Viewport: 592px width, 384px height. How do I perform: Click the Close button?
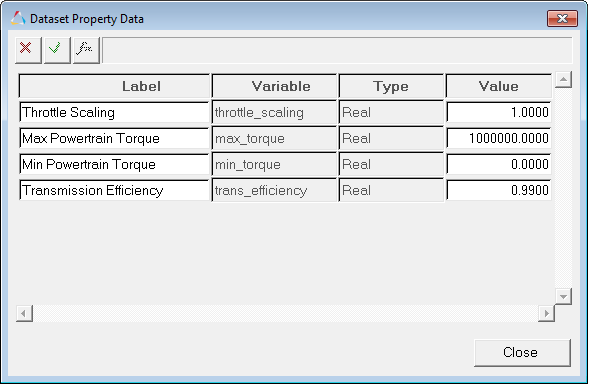[x=522, y=353]
